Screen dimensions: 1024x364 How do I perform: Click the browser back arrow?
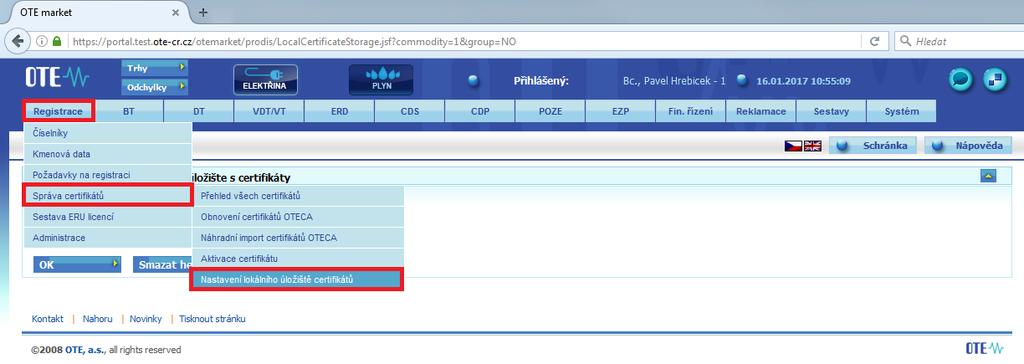pos(18,41)
